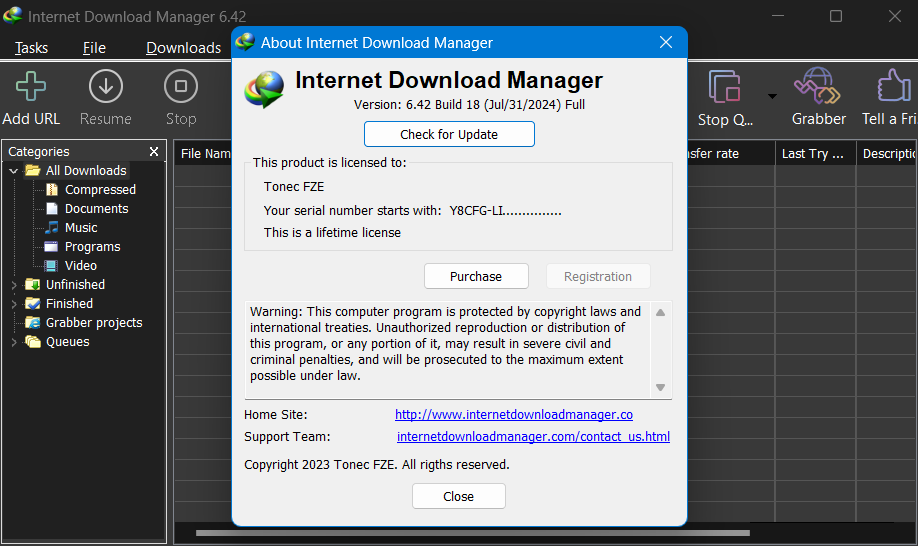Viewport: 918px width, 546px height.
Task: Click the Purchase button
Action: [476, 276]
